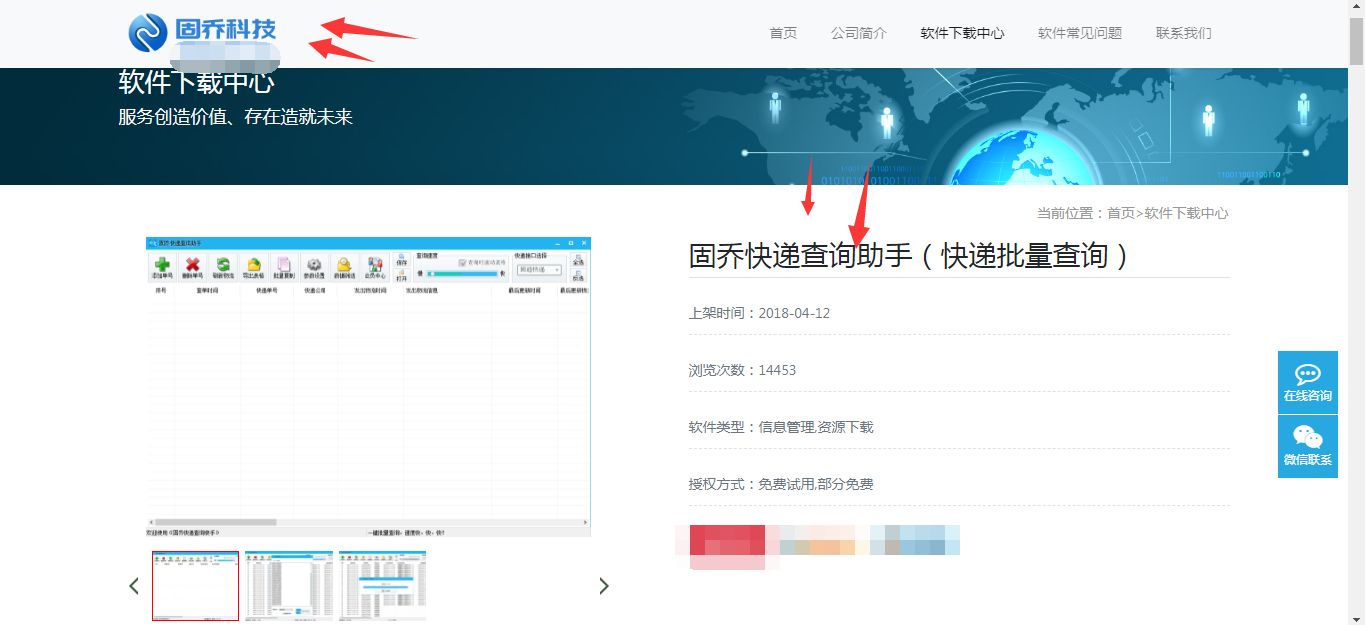
Task: Click the 导出表格 export folder icon
Action: 253,265
